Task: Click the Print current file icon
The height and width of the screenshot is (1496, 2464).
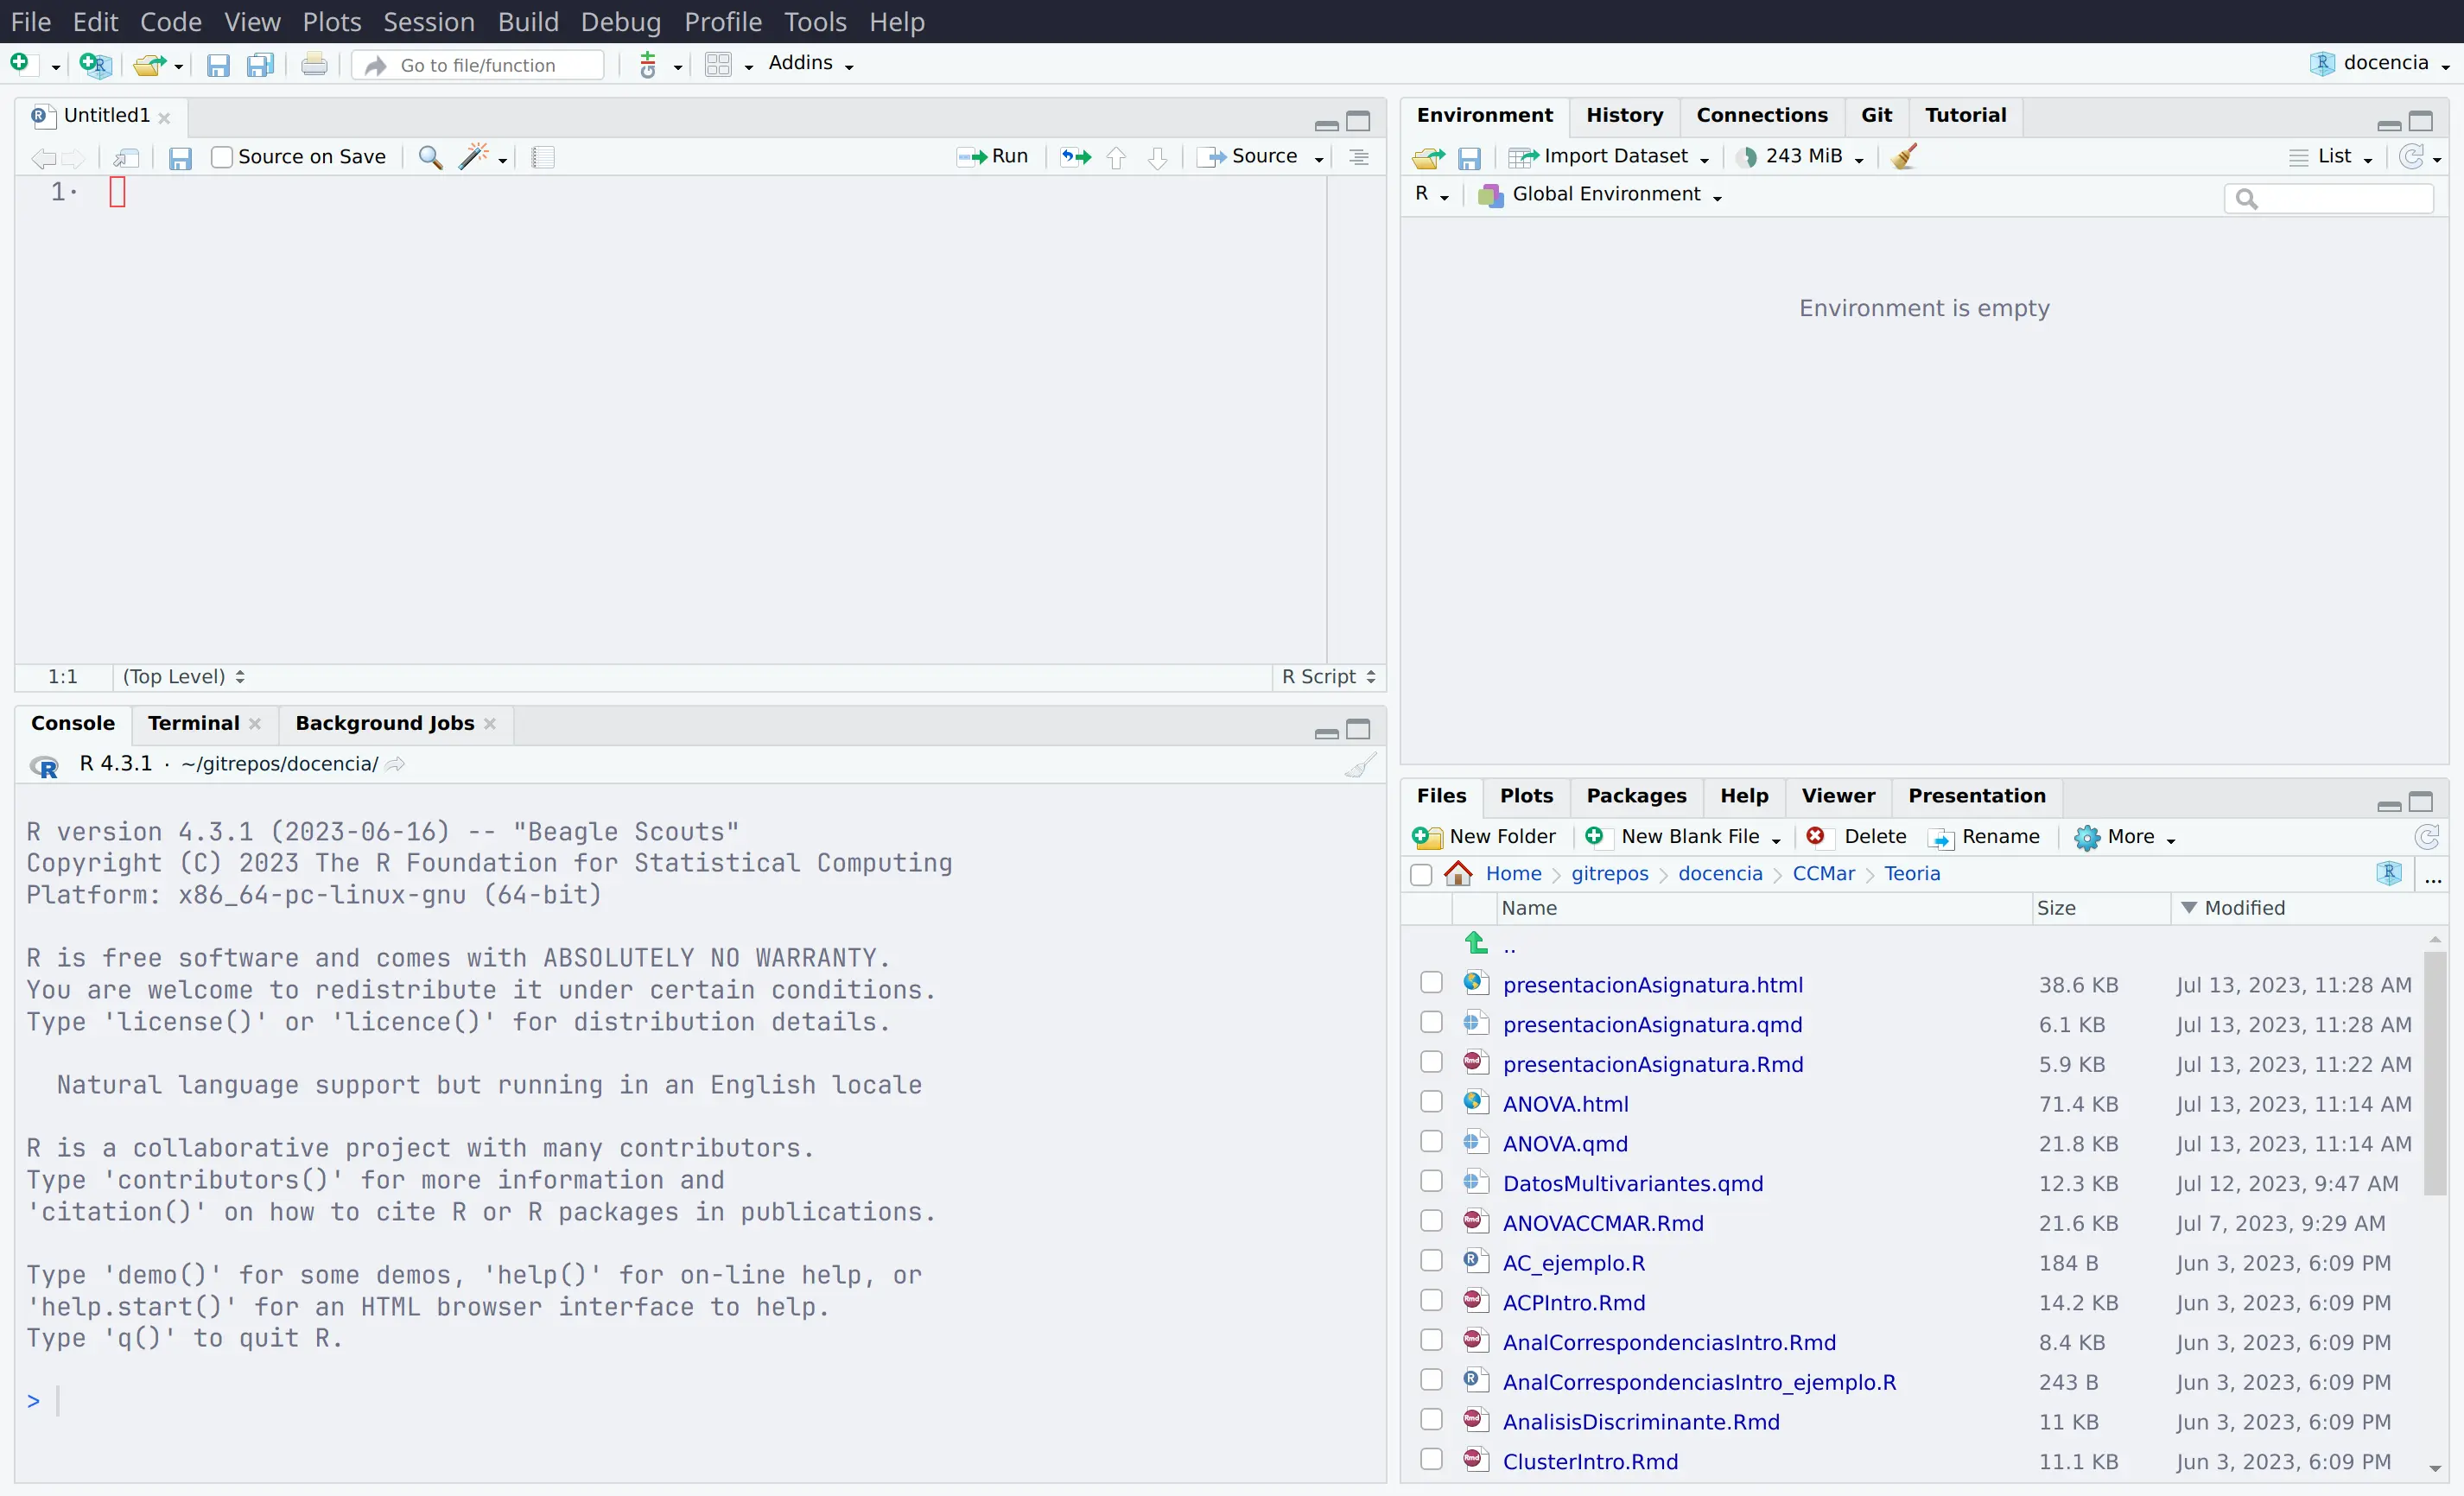Action: pyautogui.click(x=314, y=66)
